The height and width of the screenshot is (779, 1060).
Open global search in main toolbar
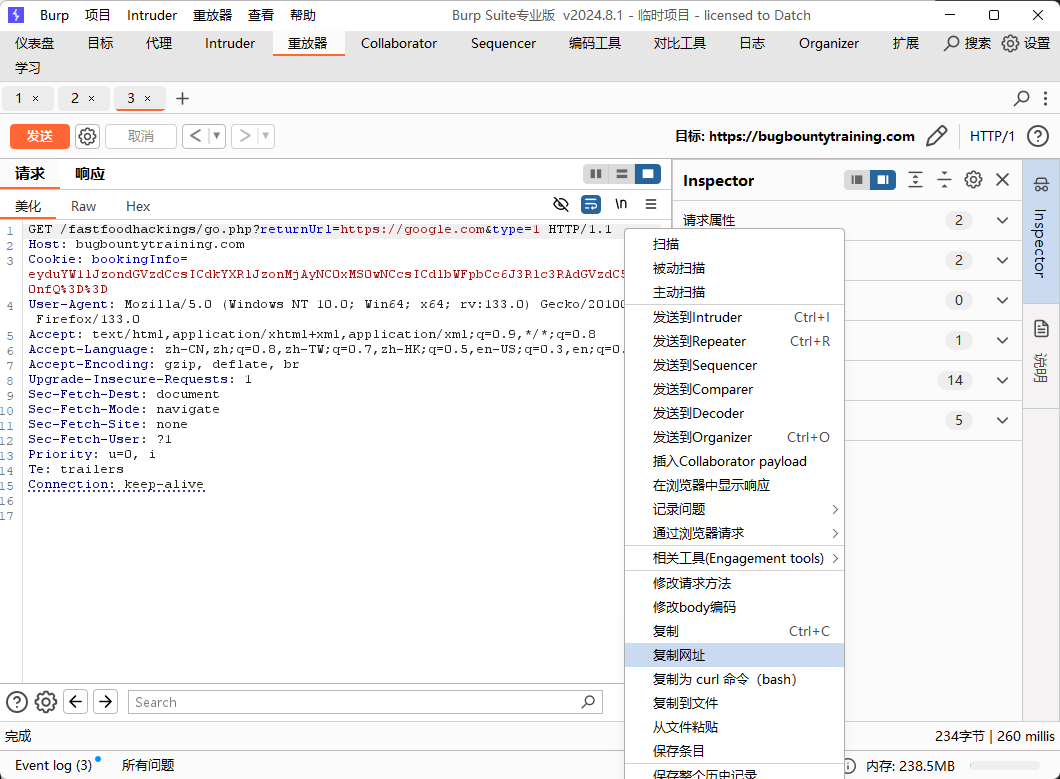pyautogui.click(x=967, y=43)
